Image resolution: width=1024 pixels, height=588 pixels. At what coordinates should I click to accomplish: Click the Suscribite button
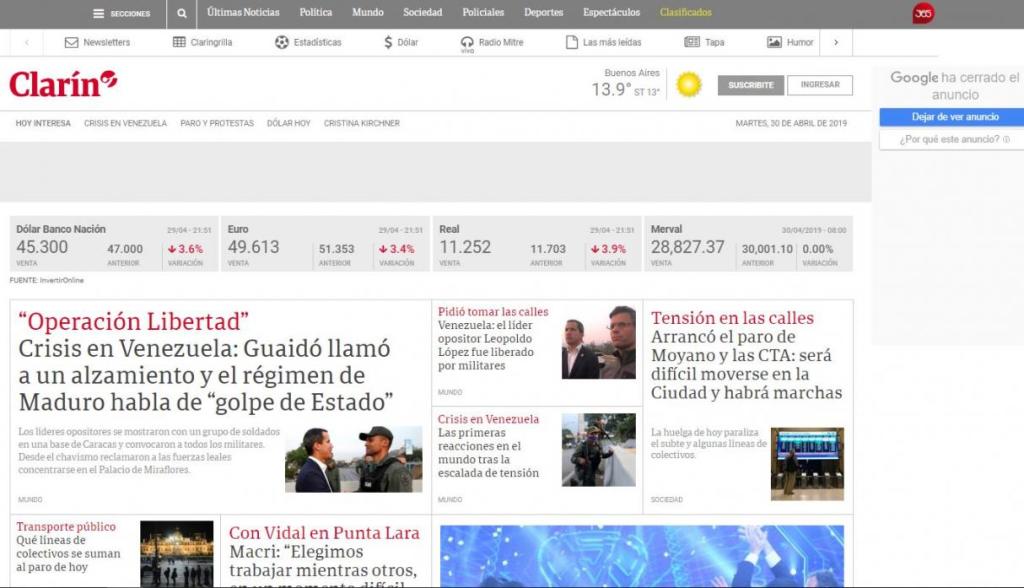click(751, 85)
